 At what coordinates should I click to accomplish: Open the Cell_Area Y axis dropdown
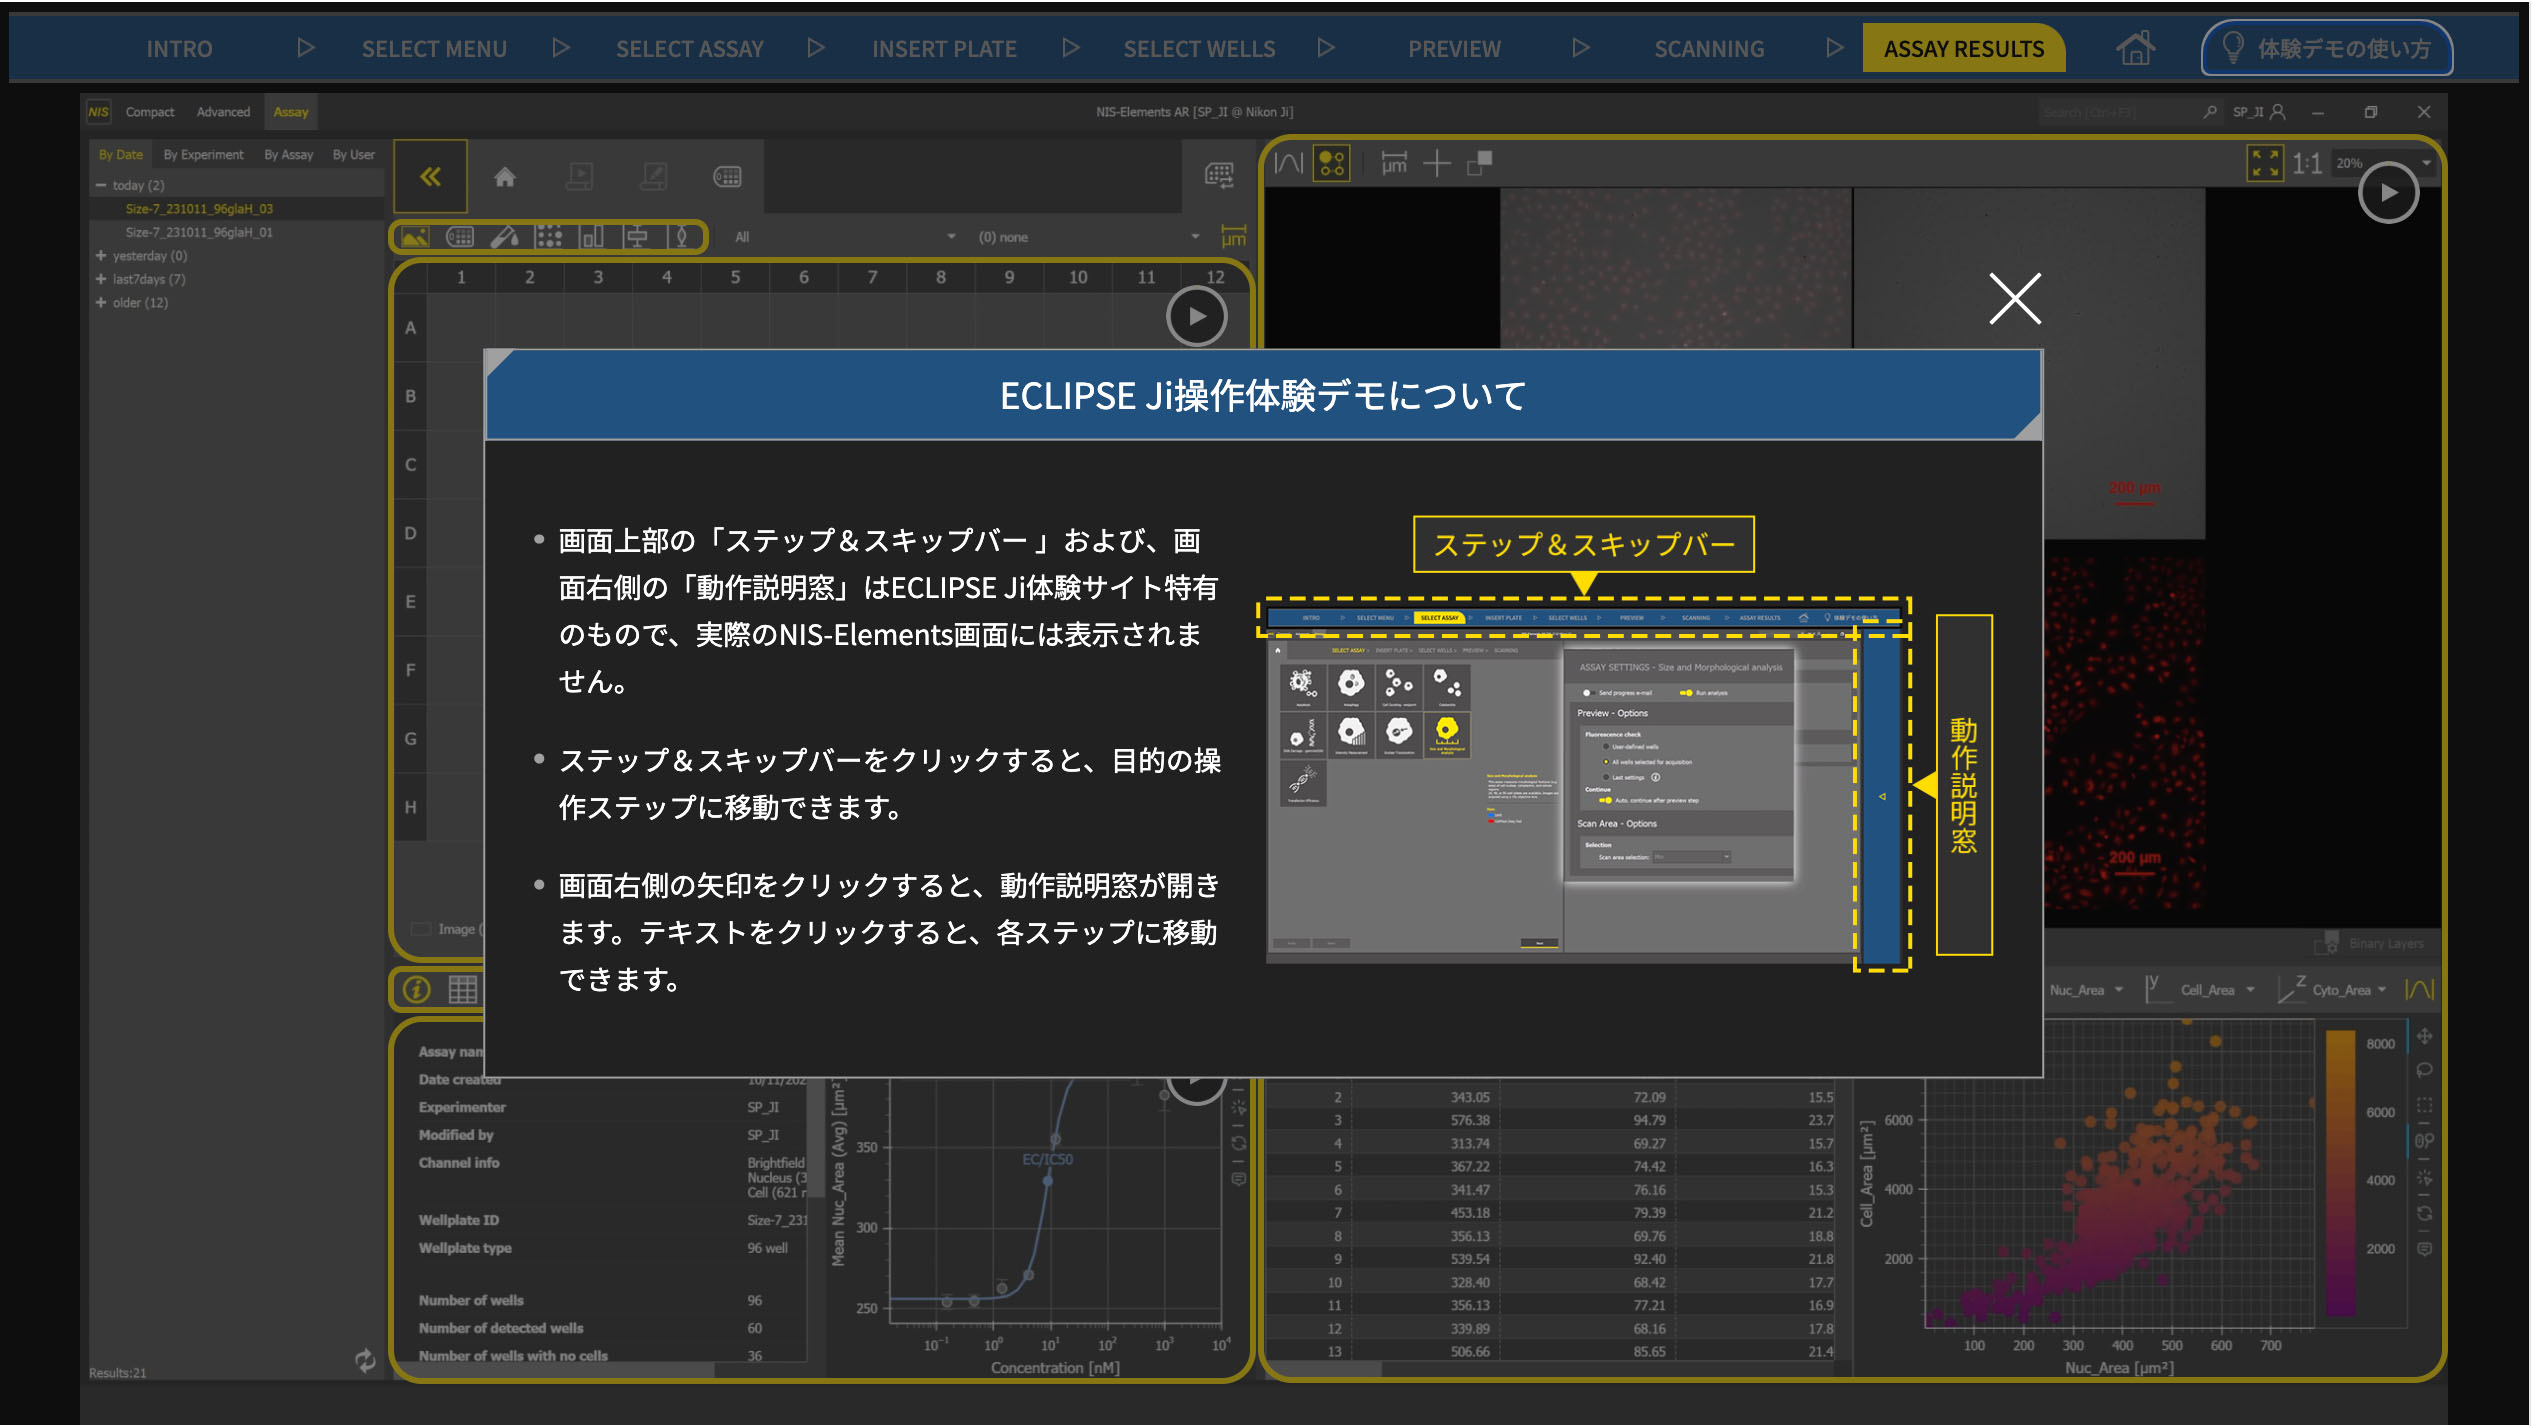pos(2217,990)
